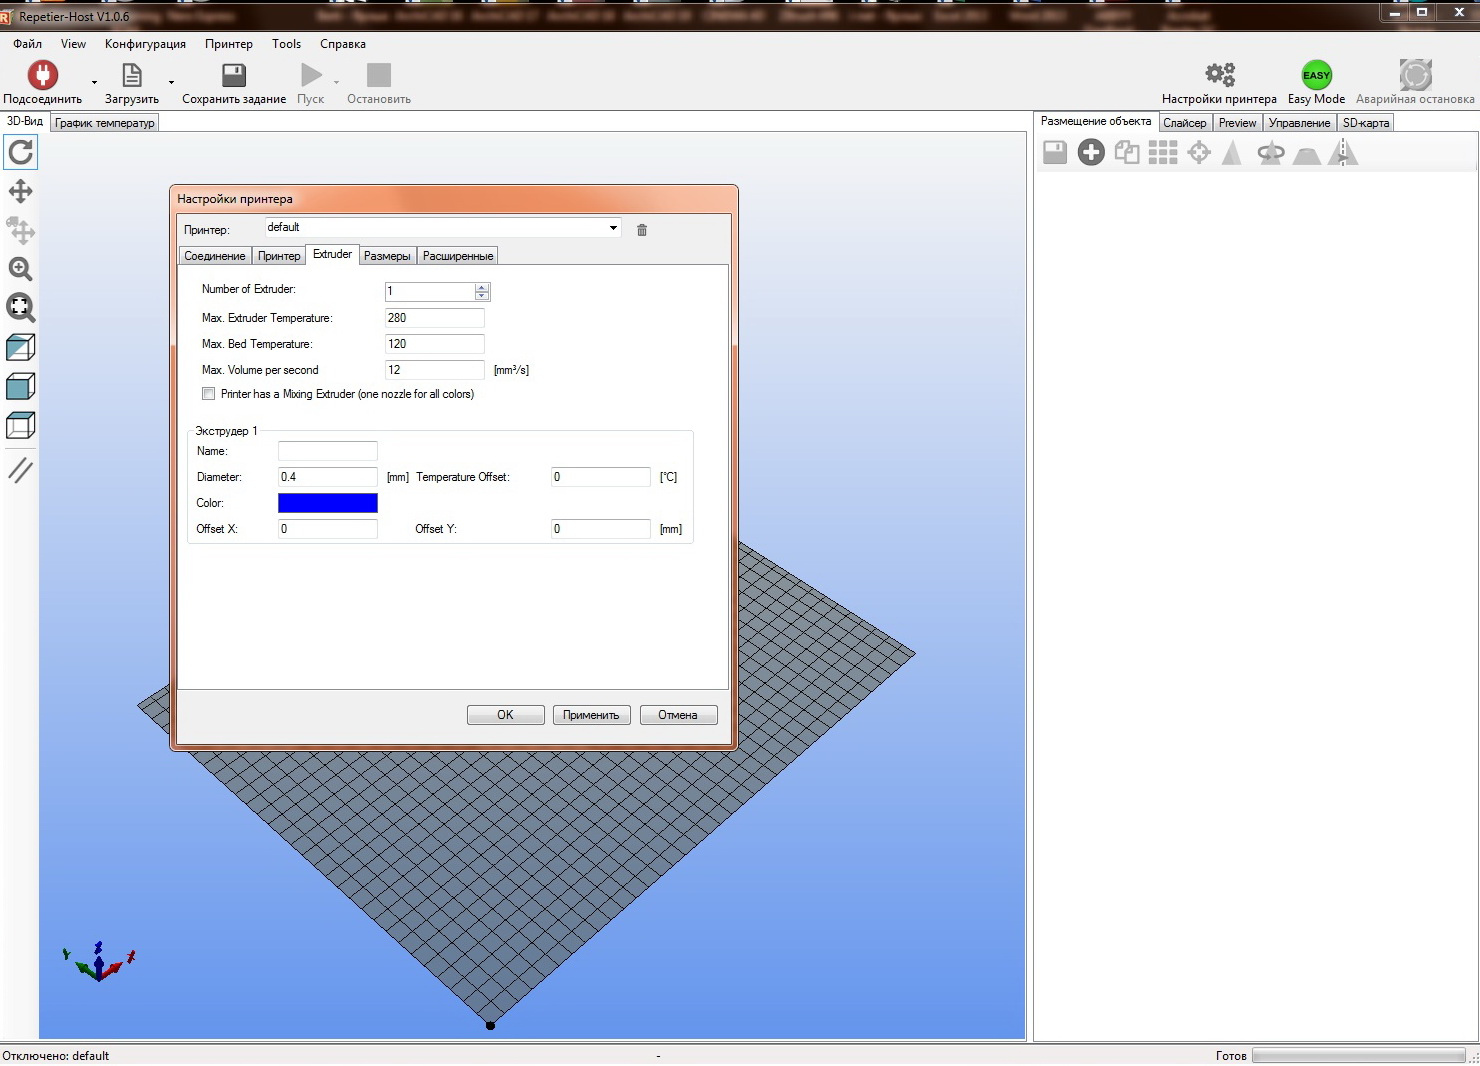Switch to the top cube view

coord(21,425)
